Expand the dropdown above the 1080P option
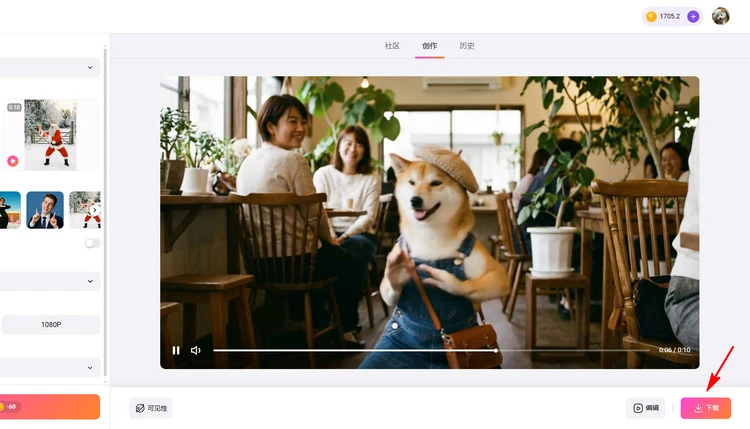Viewport: 750px width, 429px height. (x=90, y=282)
